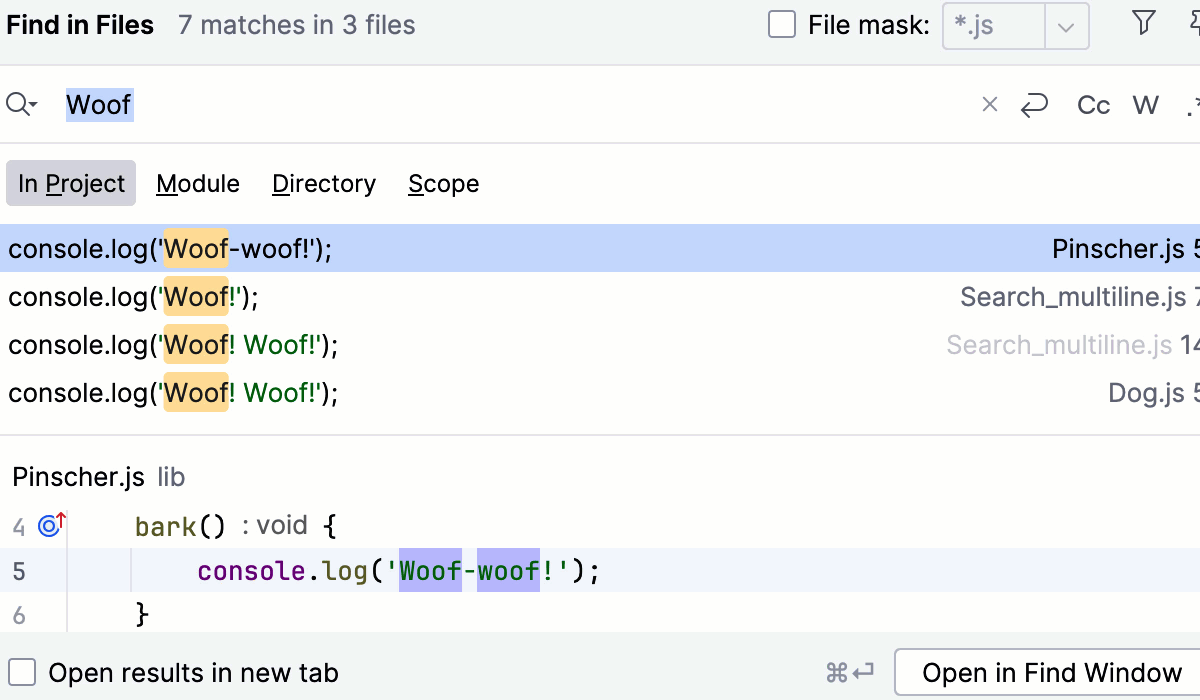Select the In Project scope tab
This screenshot has width=1200, height=700.
coord(71,184)
